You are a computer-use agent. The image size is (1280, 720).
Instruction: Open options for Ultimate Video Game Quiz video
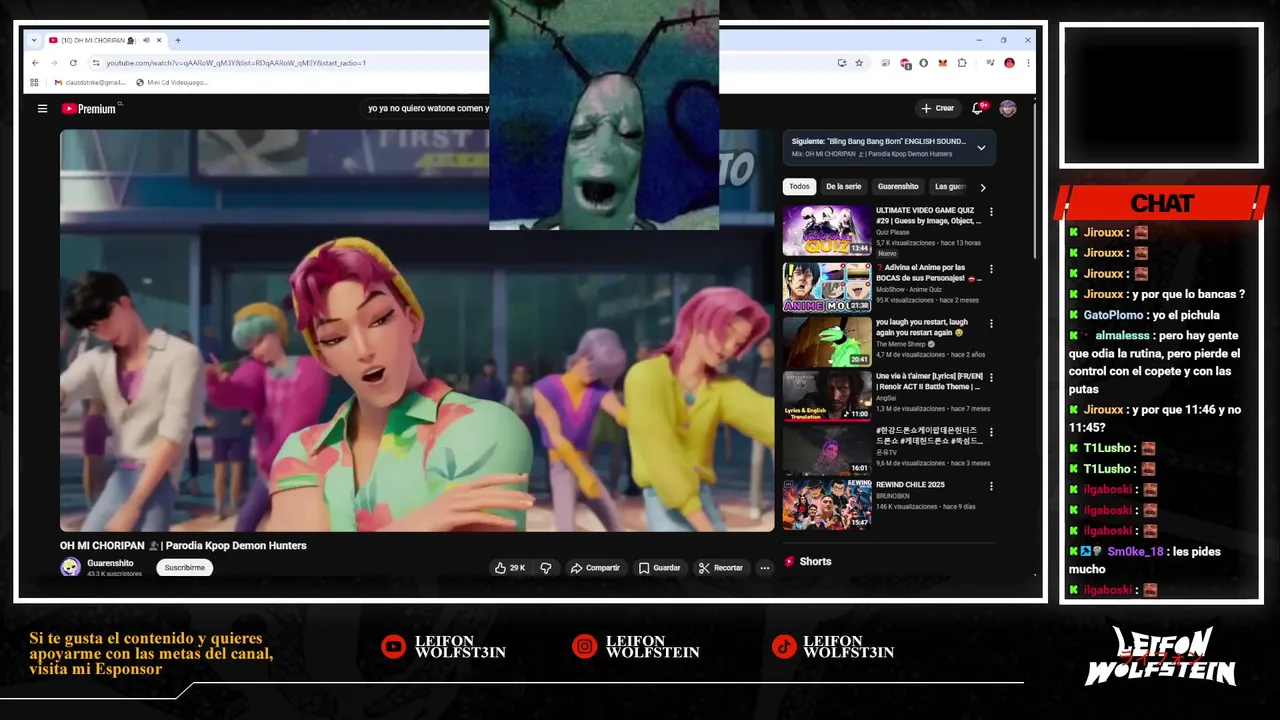(x=991, y=212)
